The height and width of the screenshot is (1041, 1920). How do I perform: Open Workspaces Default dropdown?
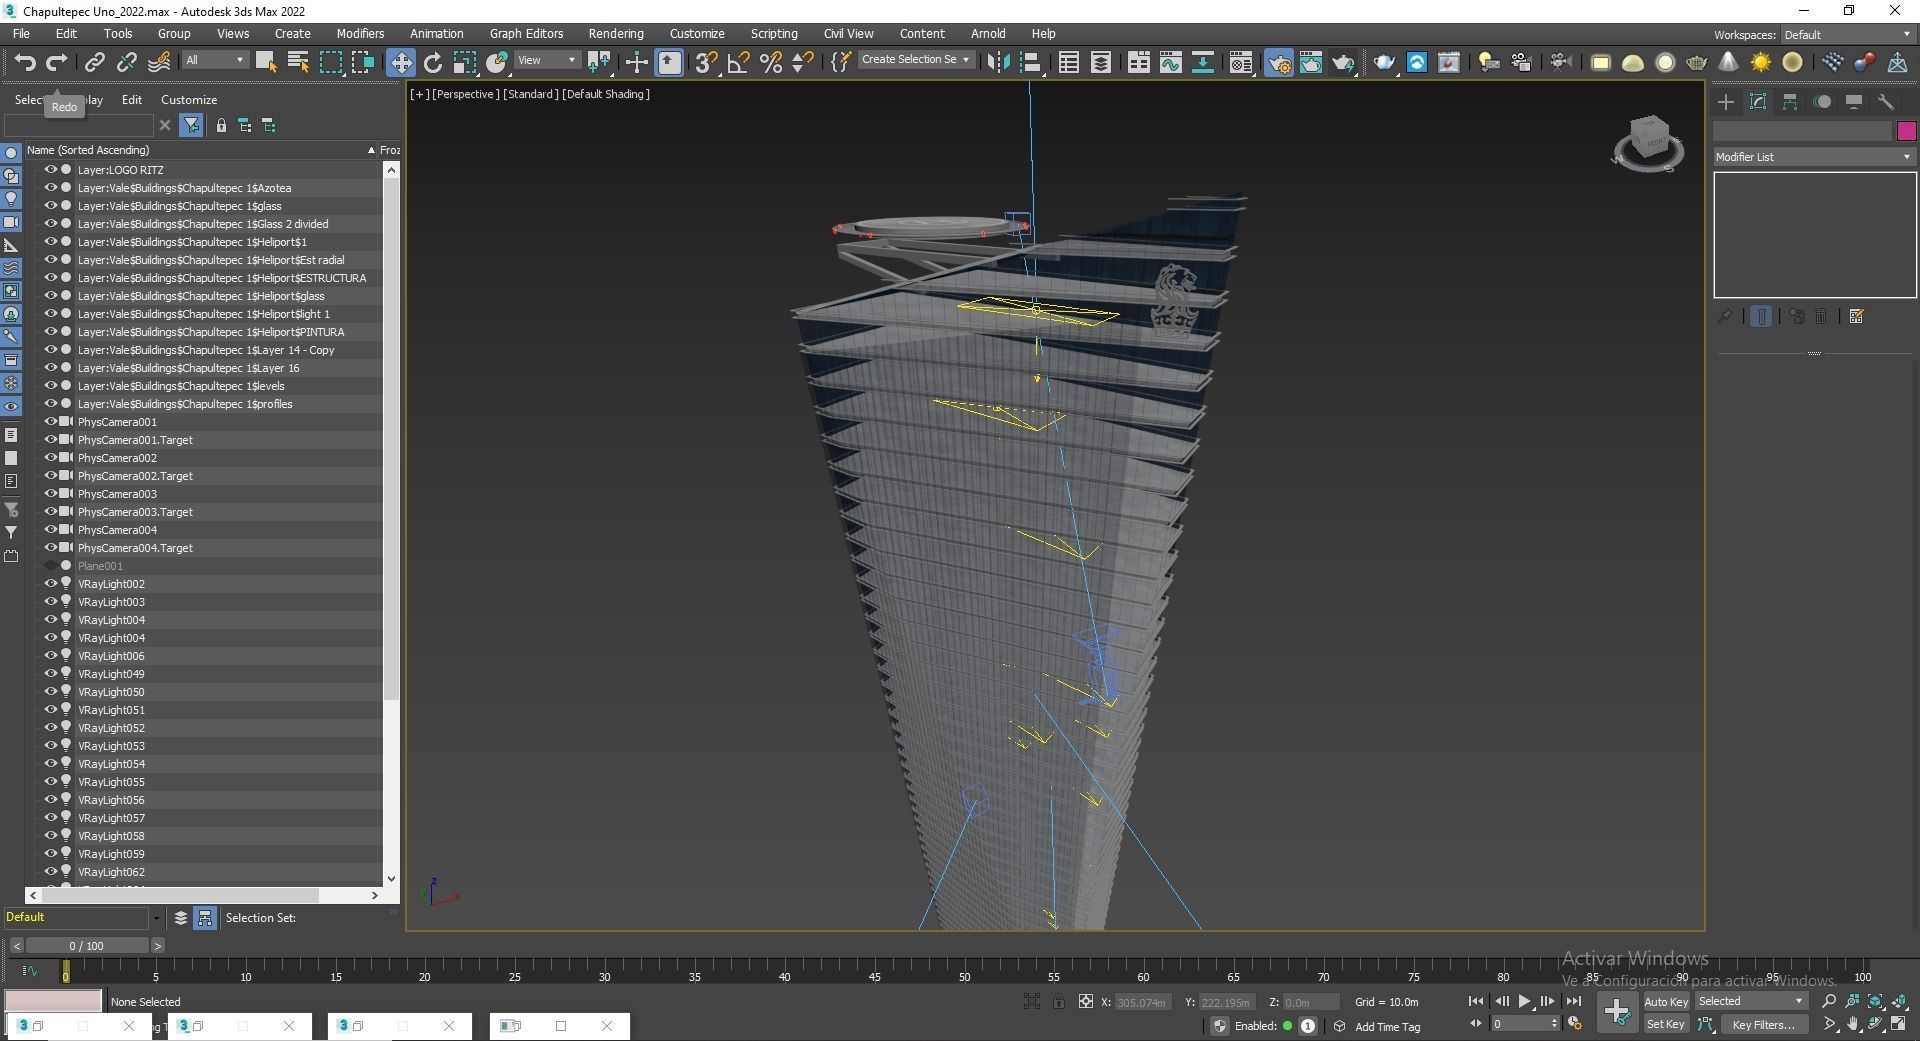[x=1846, y=34]
